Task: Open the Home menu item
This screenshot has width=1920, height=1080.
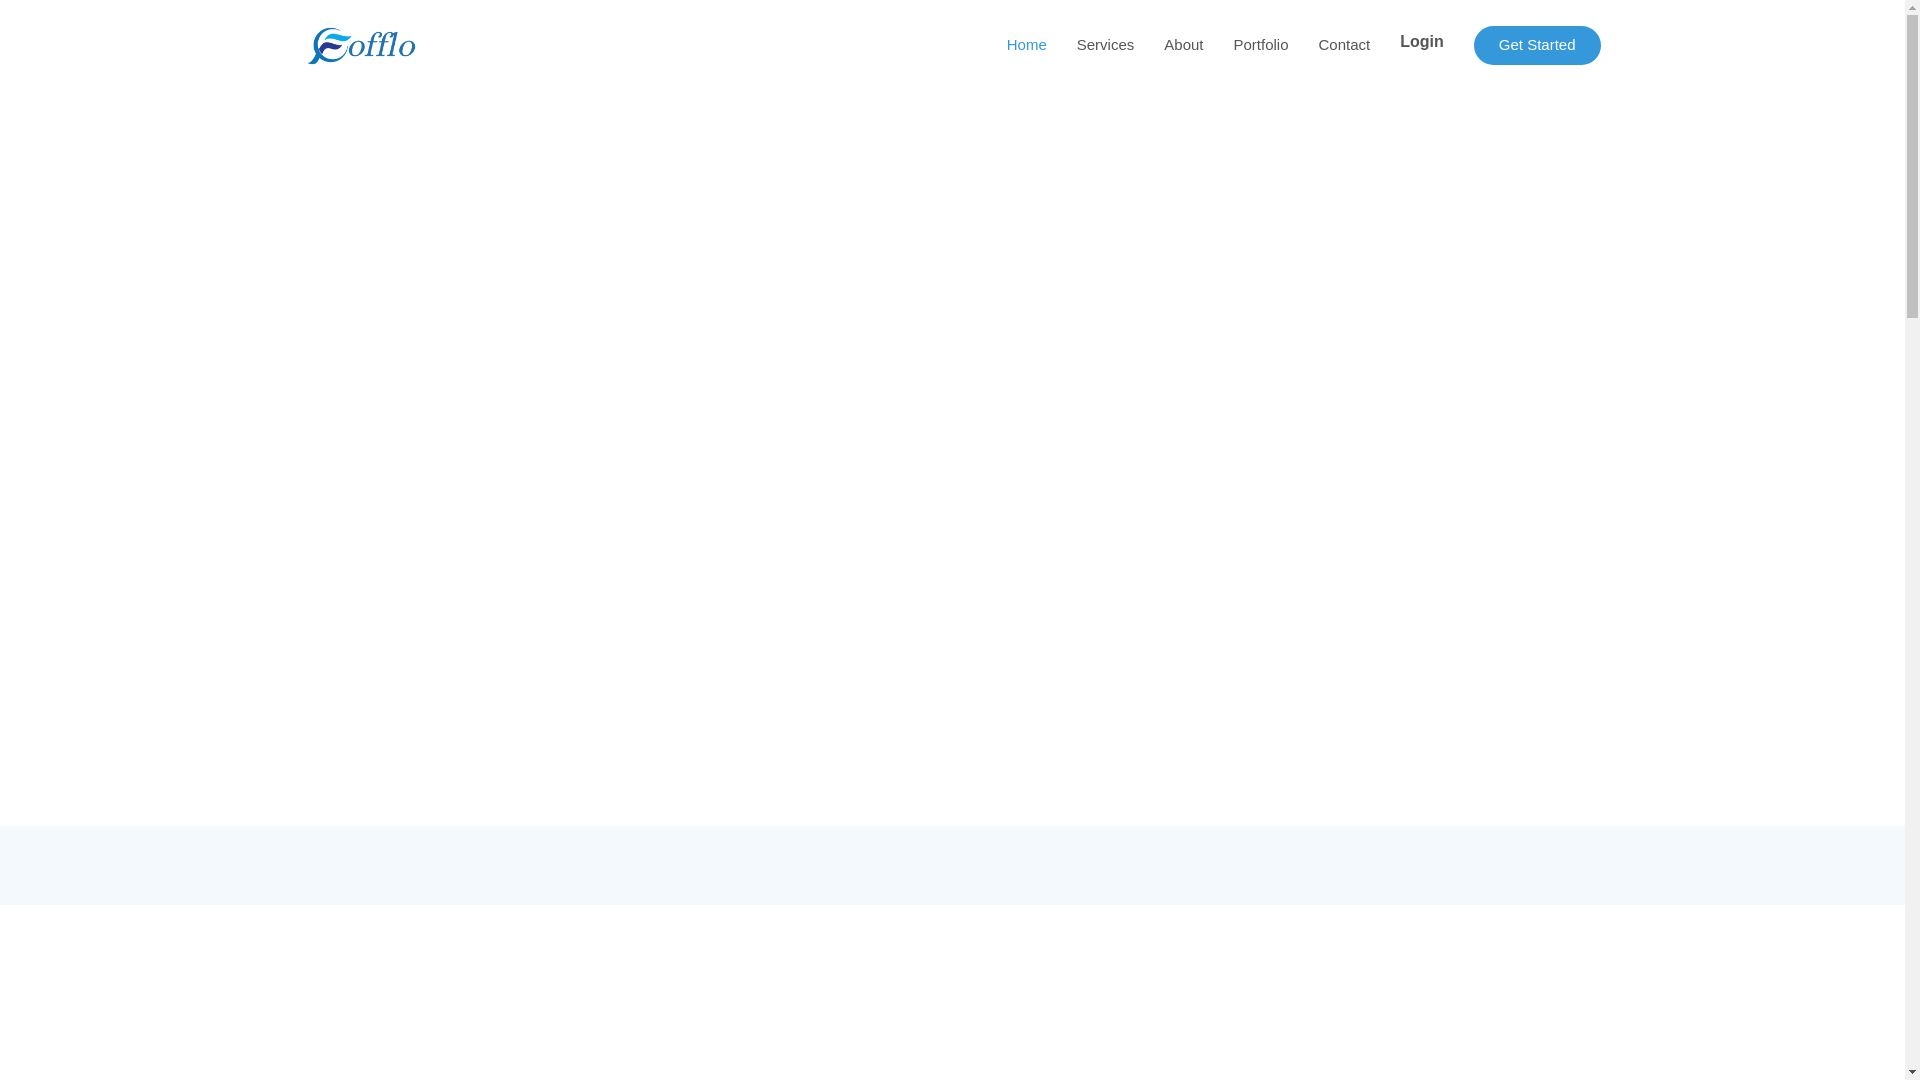Action: tap(1026, 45)
